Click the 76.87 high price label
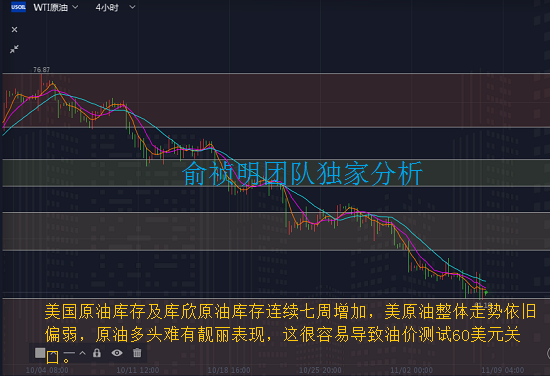The image size is (550, 376). pyautogui.click(x=41, y=69)
